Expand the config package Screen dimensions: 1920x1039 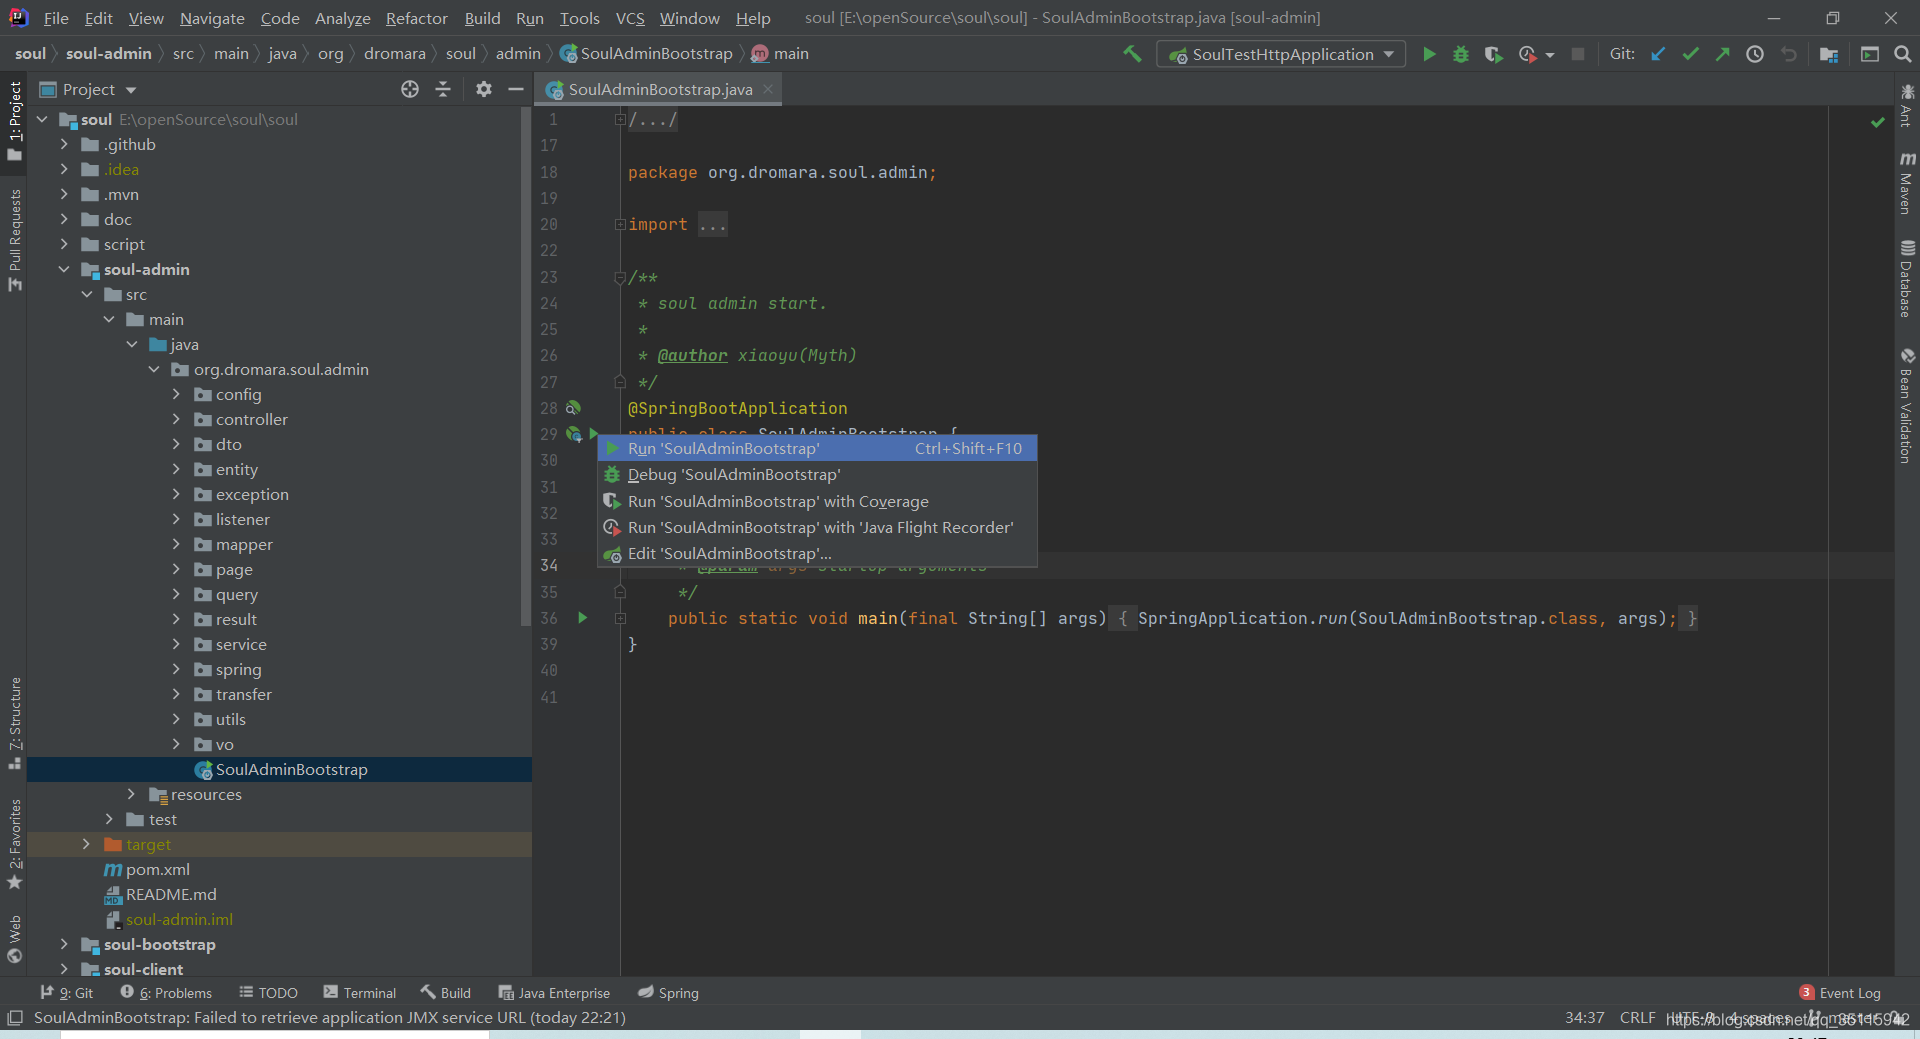pyautogui.click(x=176, y=394)
